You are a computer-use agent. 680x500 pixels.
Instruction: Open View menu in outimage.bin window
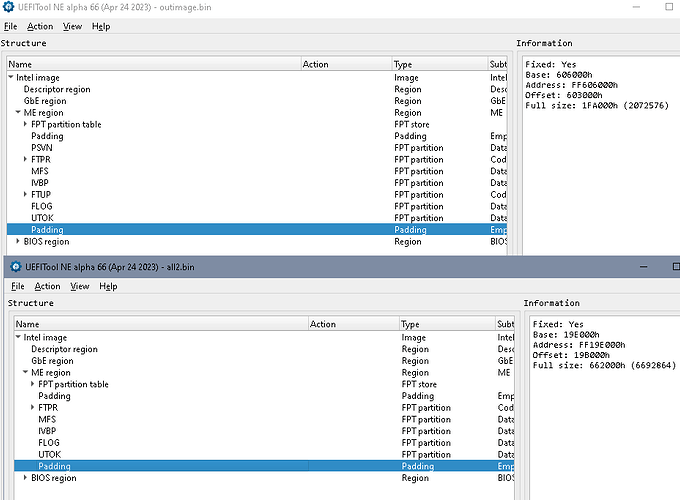click(x=72, y=26)
